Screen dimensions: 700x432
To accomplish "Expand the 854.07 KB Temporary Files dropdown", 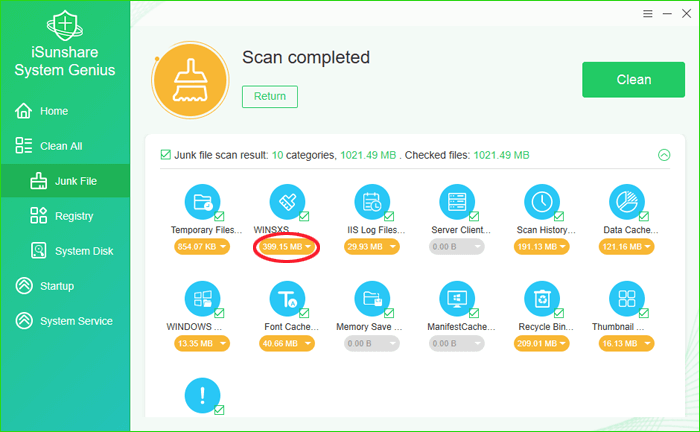I will (202, 247).
